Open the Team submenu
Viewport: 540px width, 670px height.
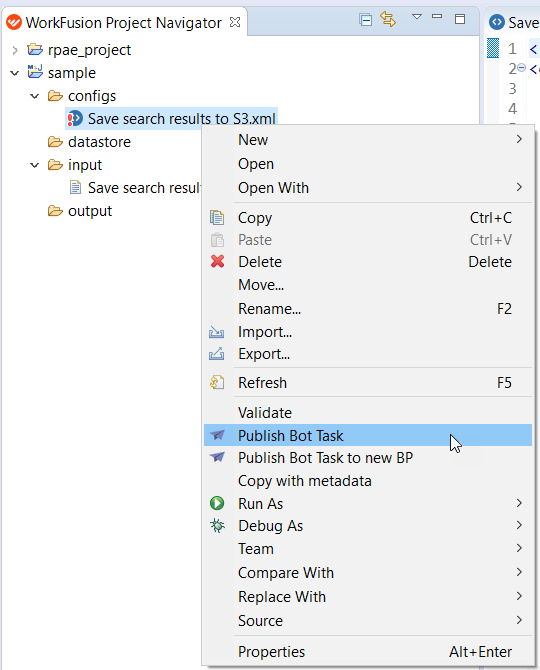point(368,549)
